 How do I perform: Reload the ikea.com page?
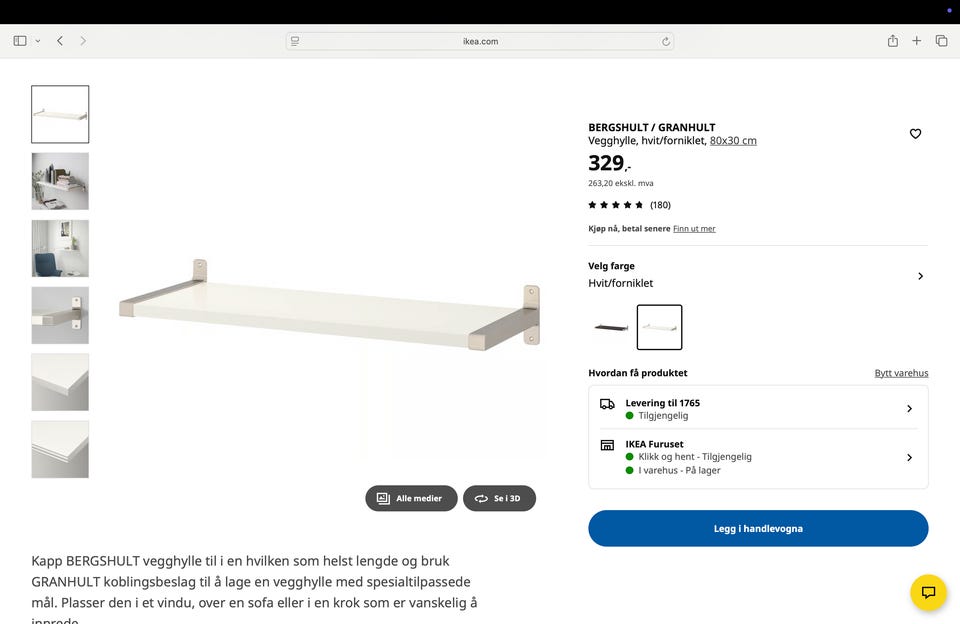pyautogui.click(x=665, y=41)
